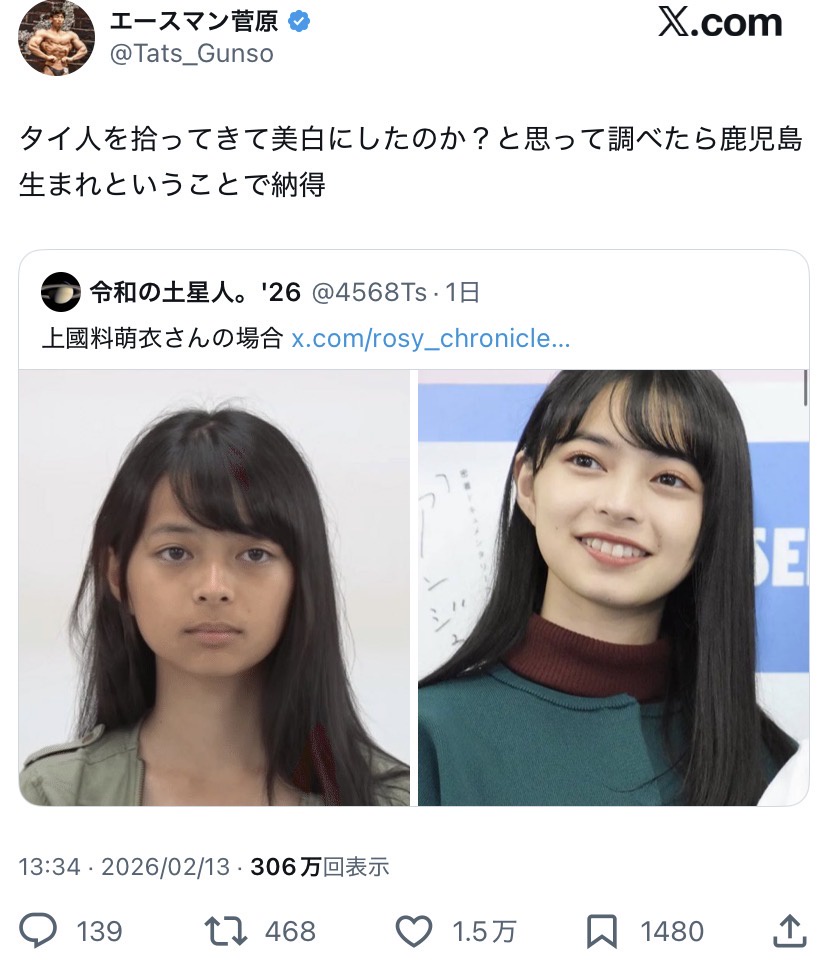Open the x.com/rosy_chronicle link

[x=431, y=338]
